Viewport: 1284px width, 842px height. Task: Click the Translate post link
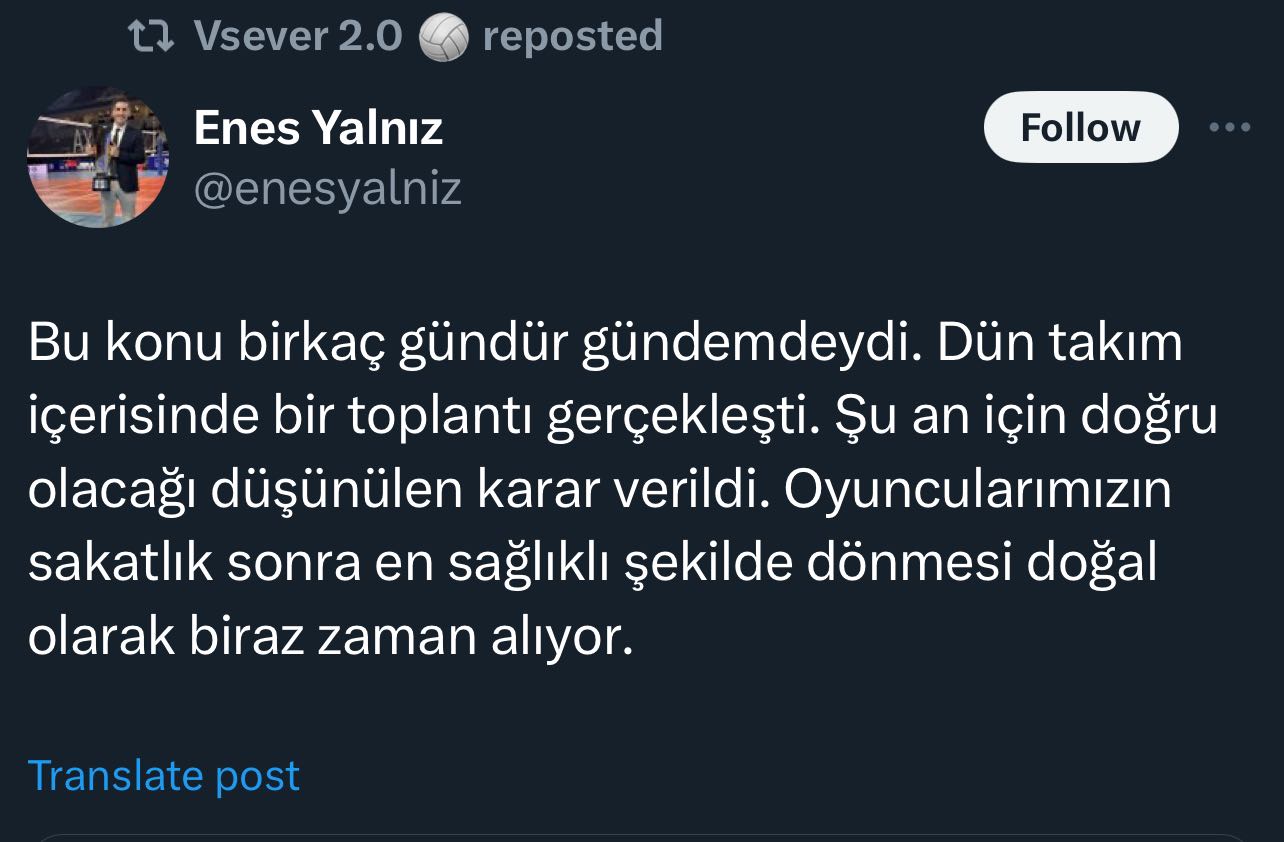tap(163, 776)
